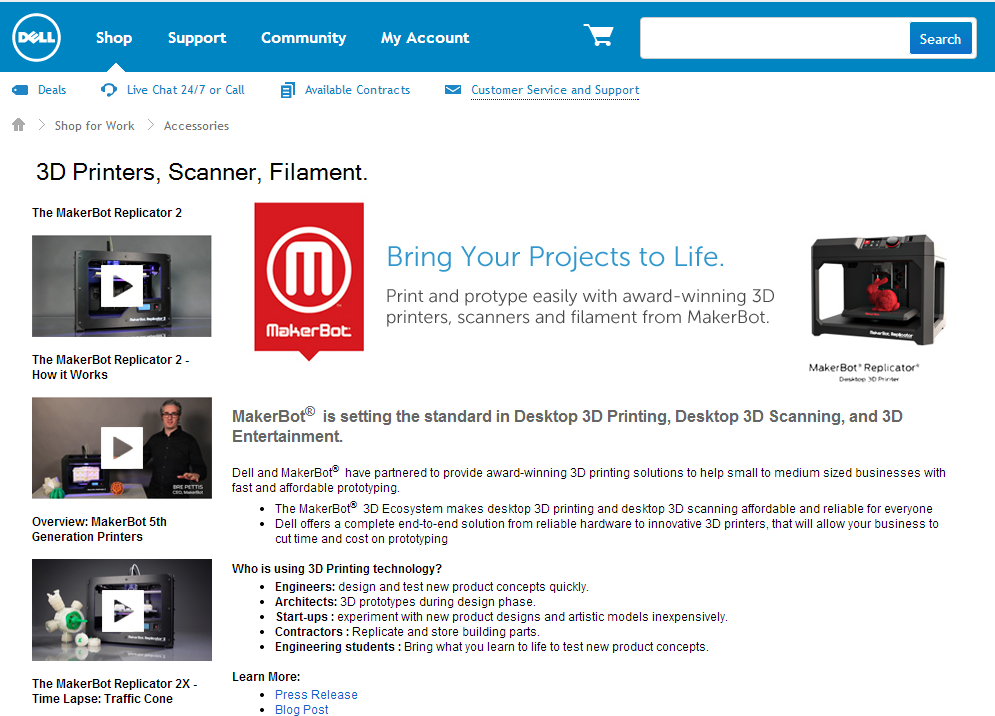Open the Community menu
The image size is (995, 716).
click(x=303, y=38)
